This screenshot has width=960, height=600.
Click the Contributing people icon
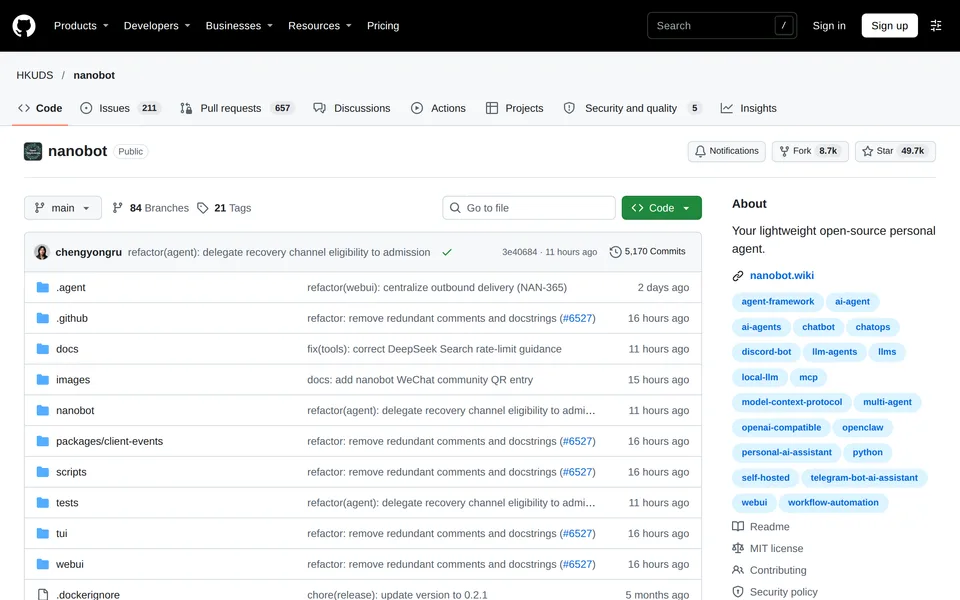tap(738, 570)
